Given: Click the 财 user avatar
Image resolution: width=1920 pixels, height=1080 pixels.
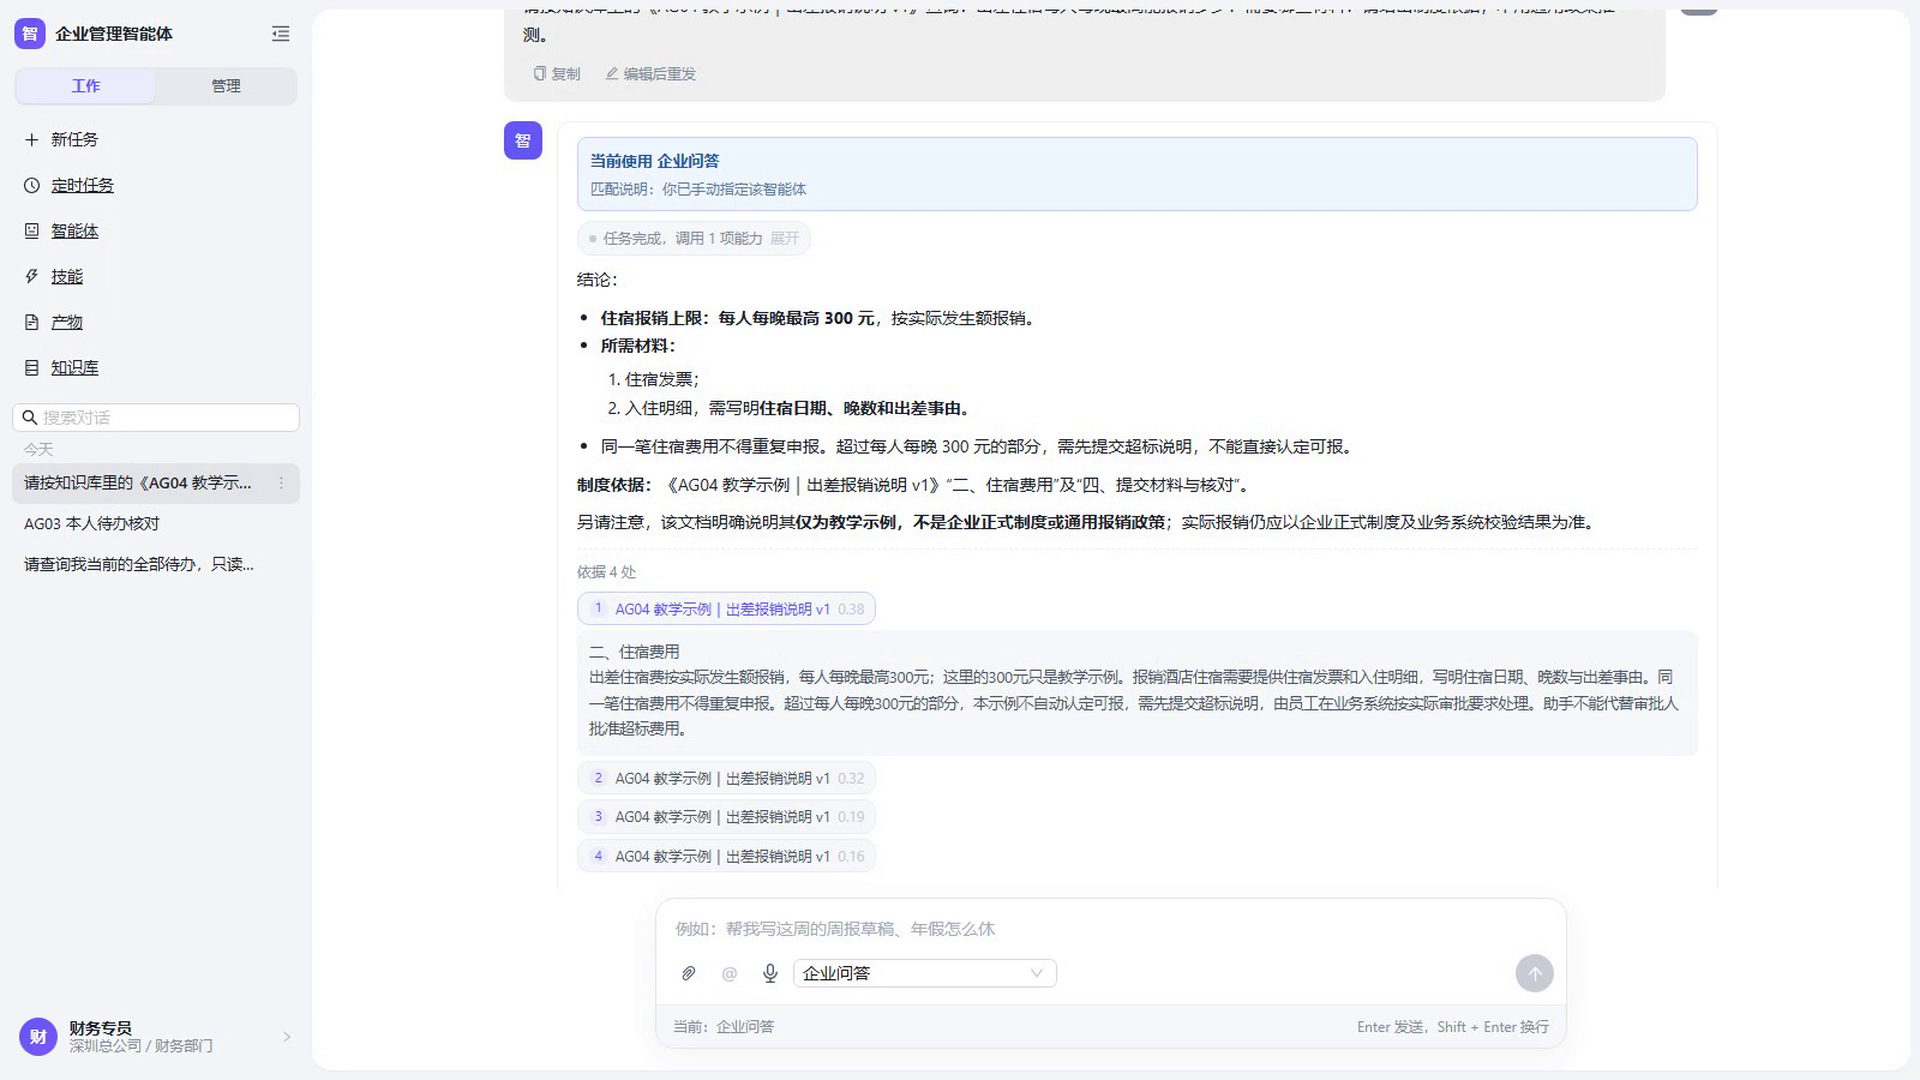Looking at the screenshot, I should pyautogui.click(x=38, y=1037).
